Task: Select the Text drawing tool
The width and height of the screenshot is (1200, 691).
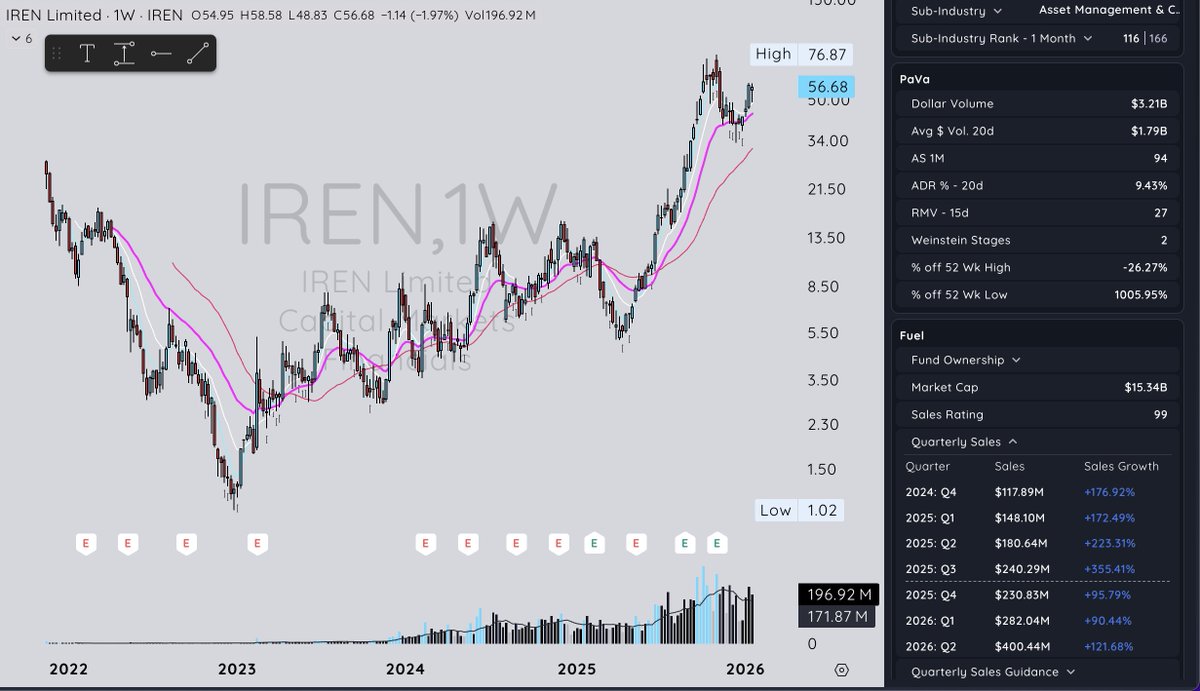Action: (x=87, y=53)
